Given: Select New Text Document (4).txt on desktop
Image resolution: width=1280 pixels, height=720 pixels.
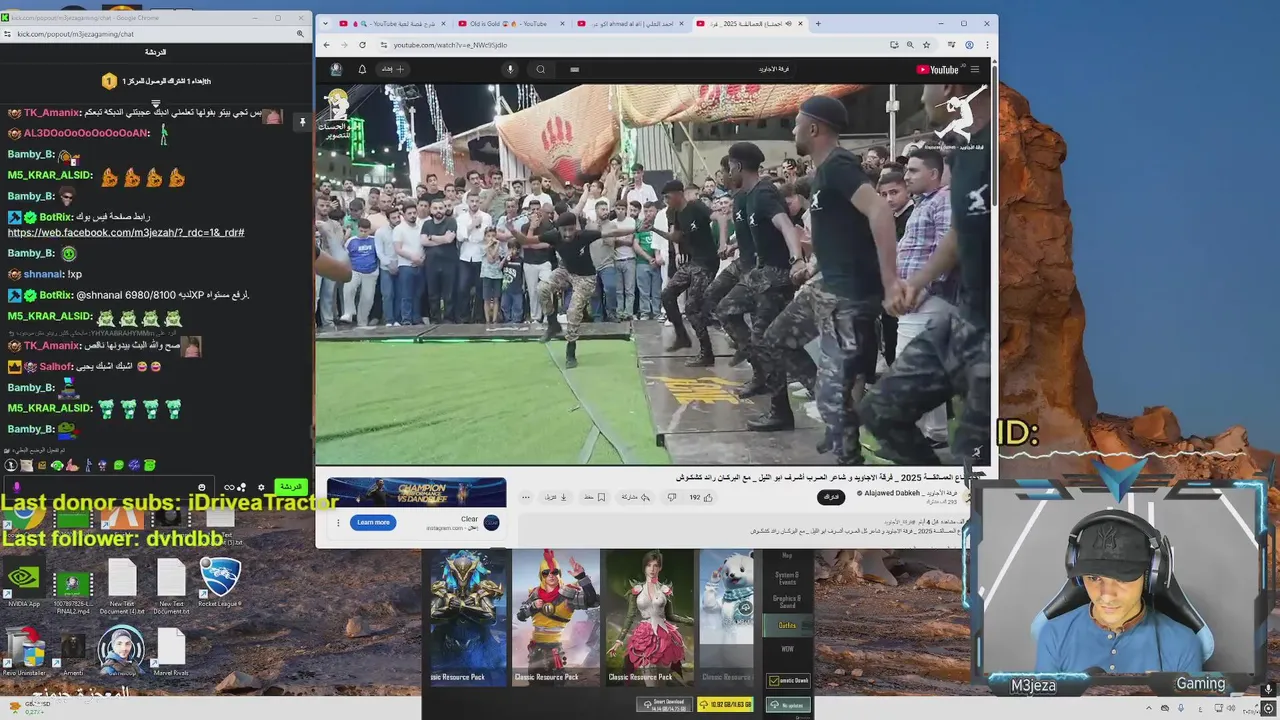Looking at the screenshot, I should (x=121, y=586).
